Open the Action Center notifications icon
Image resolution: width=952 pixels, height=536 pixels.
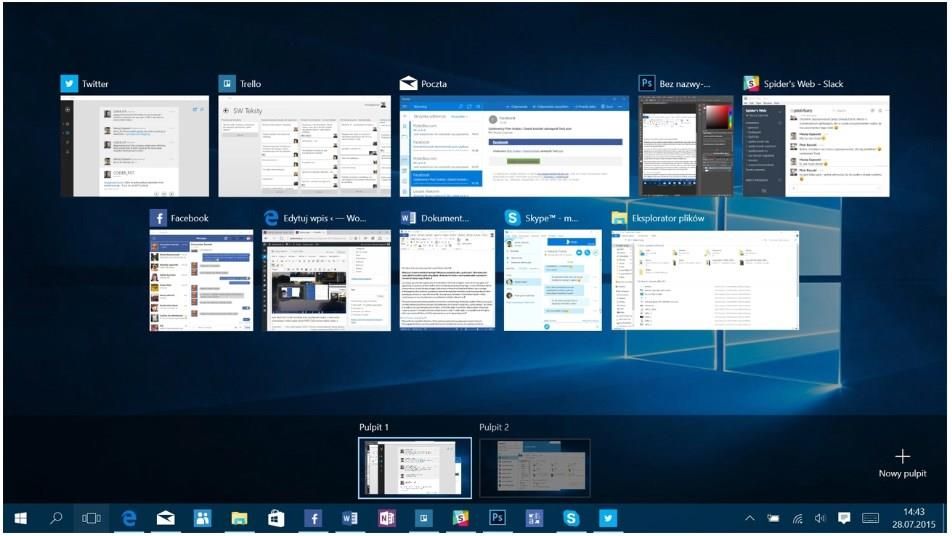(844, 518)
